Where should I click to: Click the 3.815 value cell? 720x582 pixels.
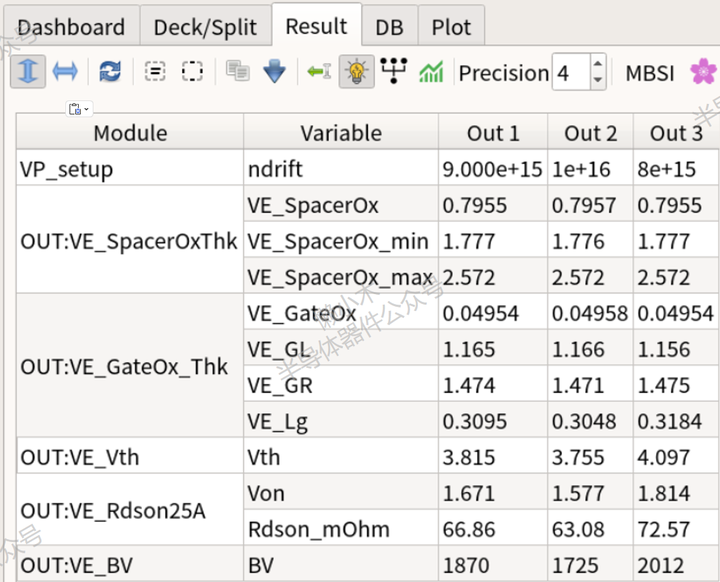pyautogui.click(x=493, y=456)
